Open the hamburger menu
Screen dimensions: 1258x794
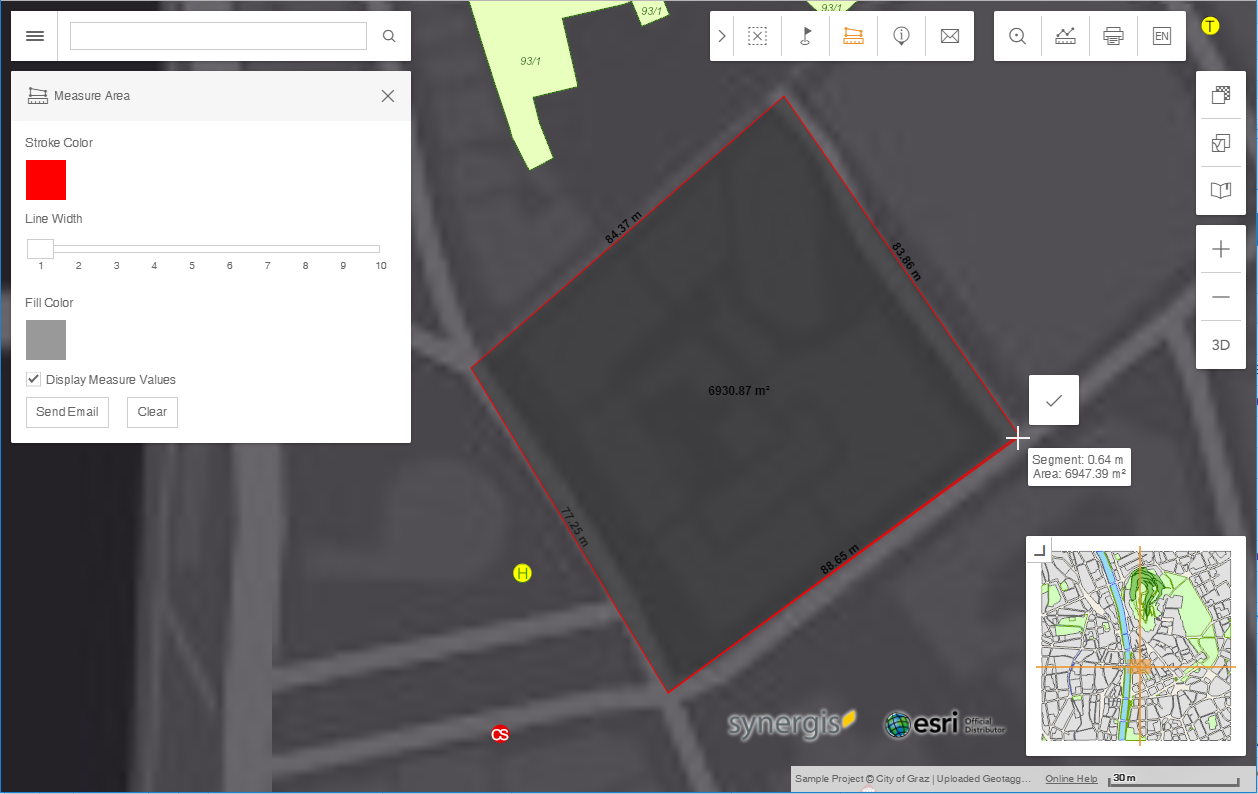(35, 35)
